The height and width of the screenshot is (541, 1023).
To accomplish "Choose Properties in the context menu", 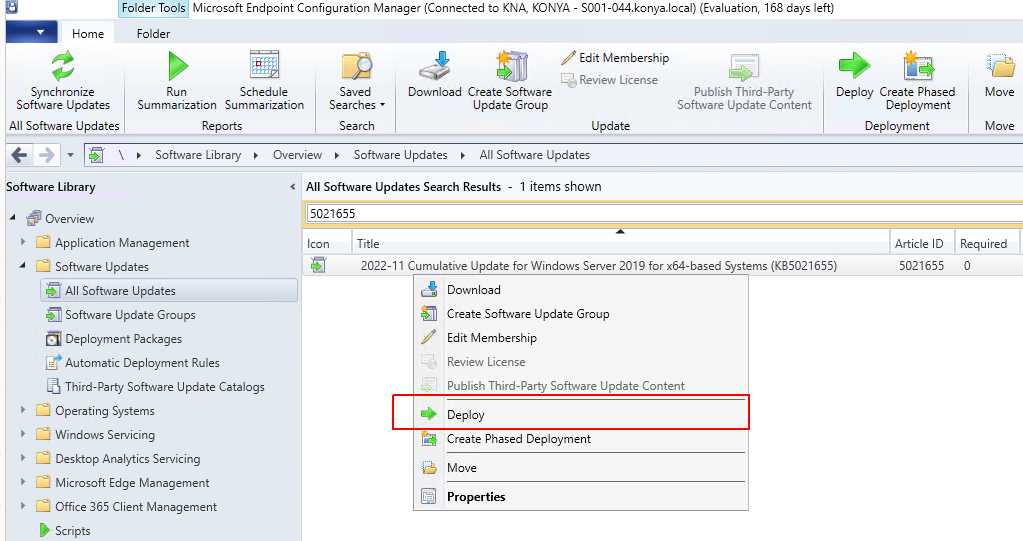I will [x=581, y=497].
